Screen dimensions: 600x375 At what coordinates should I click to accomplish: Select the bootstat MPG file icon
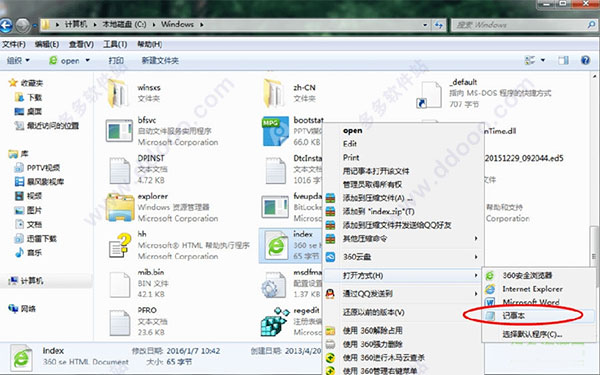[276, 131]
